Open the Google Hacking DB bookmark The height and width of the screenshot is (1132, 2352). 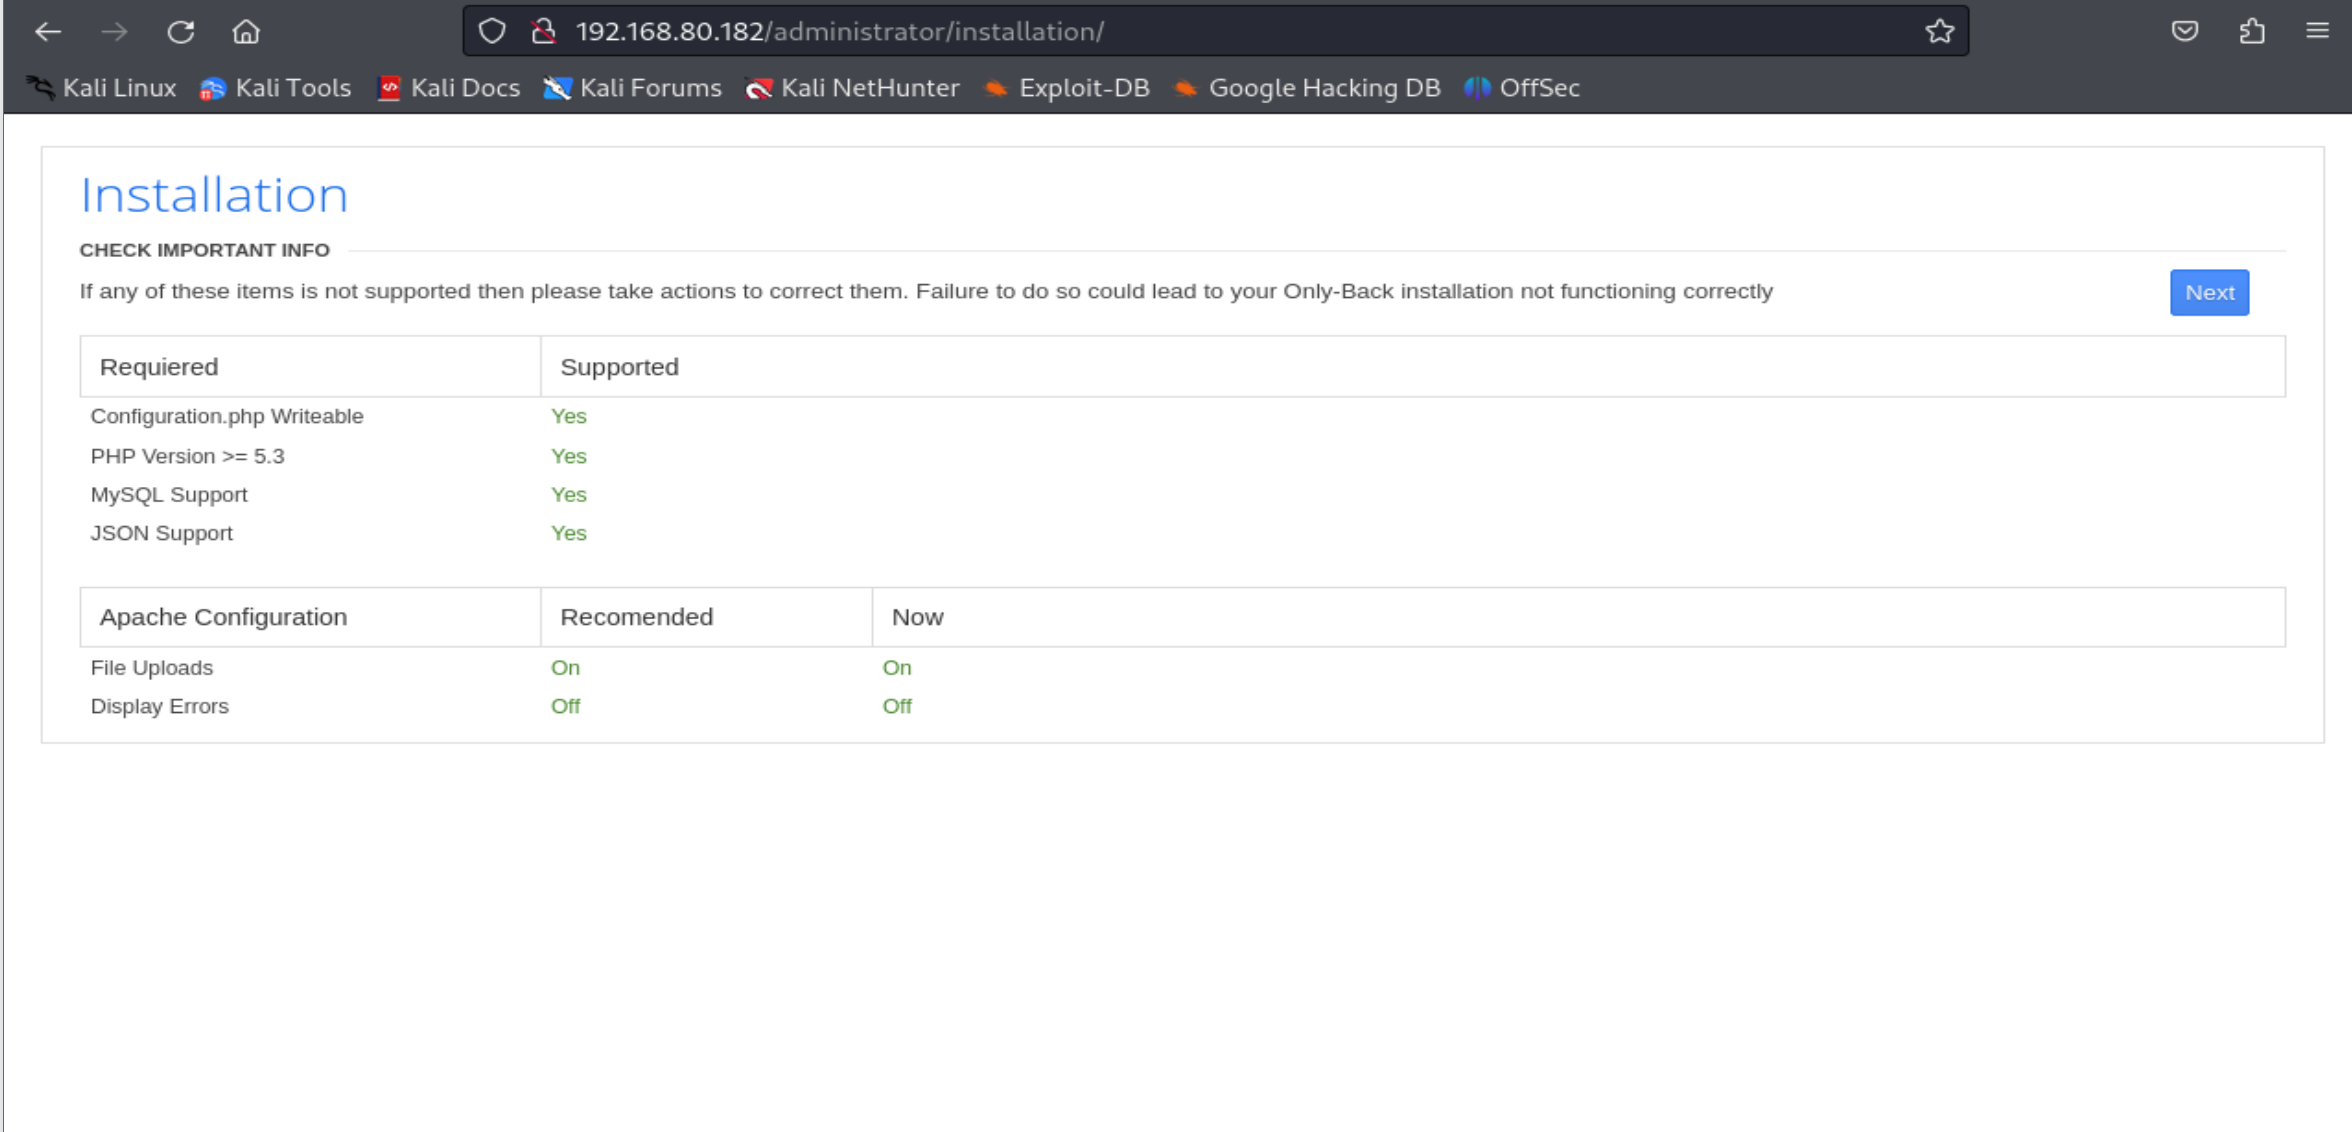1307,88
